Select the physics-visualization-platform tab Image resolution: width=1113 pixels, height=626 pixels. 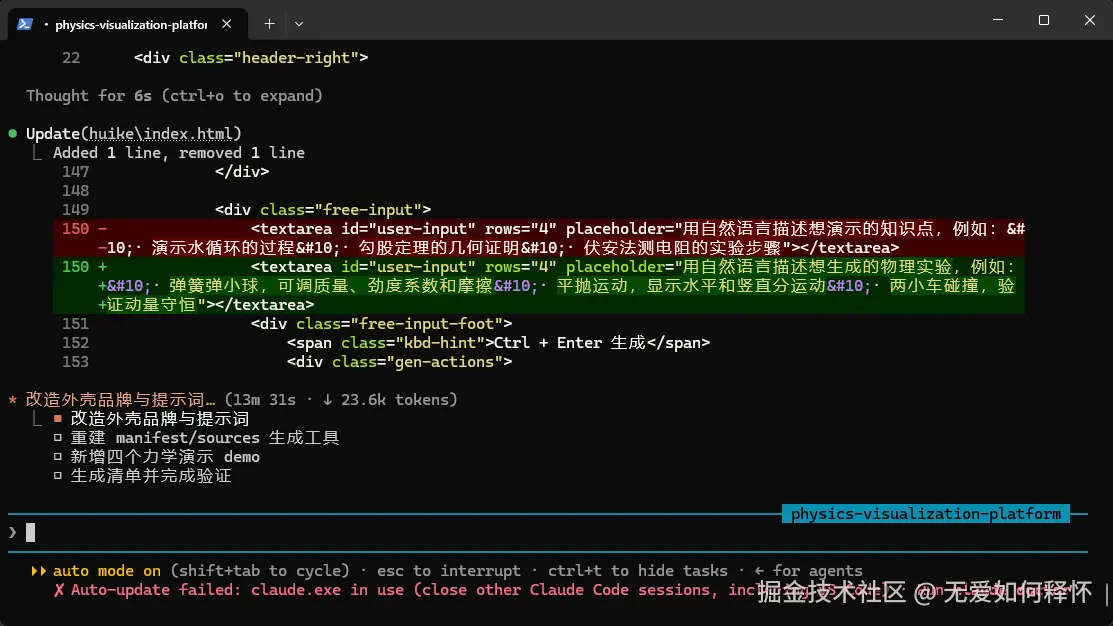point(128,24)
